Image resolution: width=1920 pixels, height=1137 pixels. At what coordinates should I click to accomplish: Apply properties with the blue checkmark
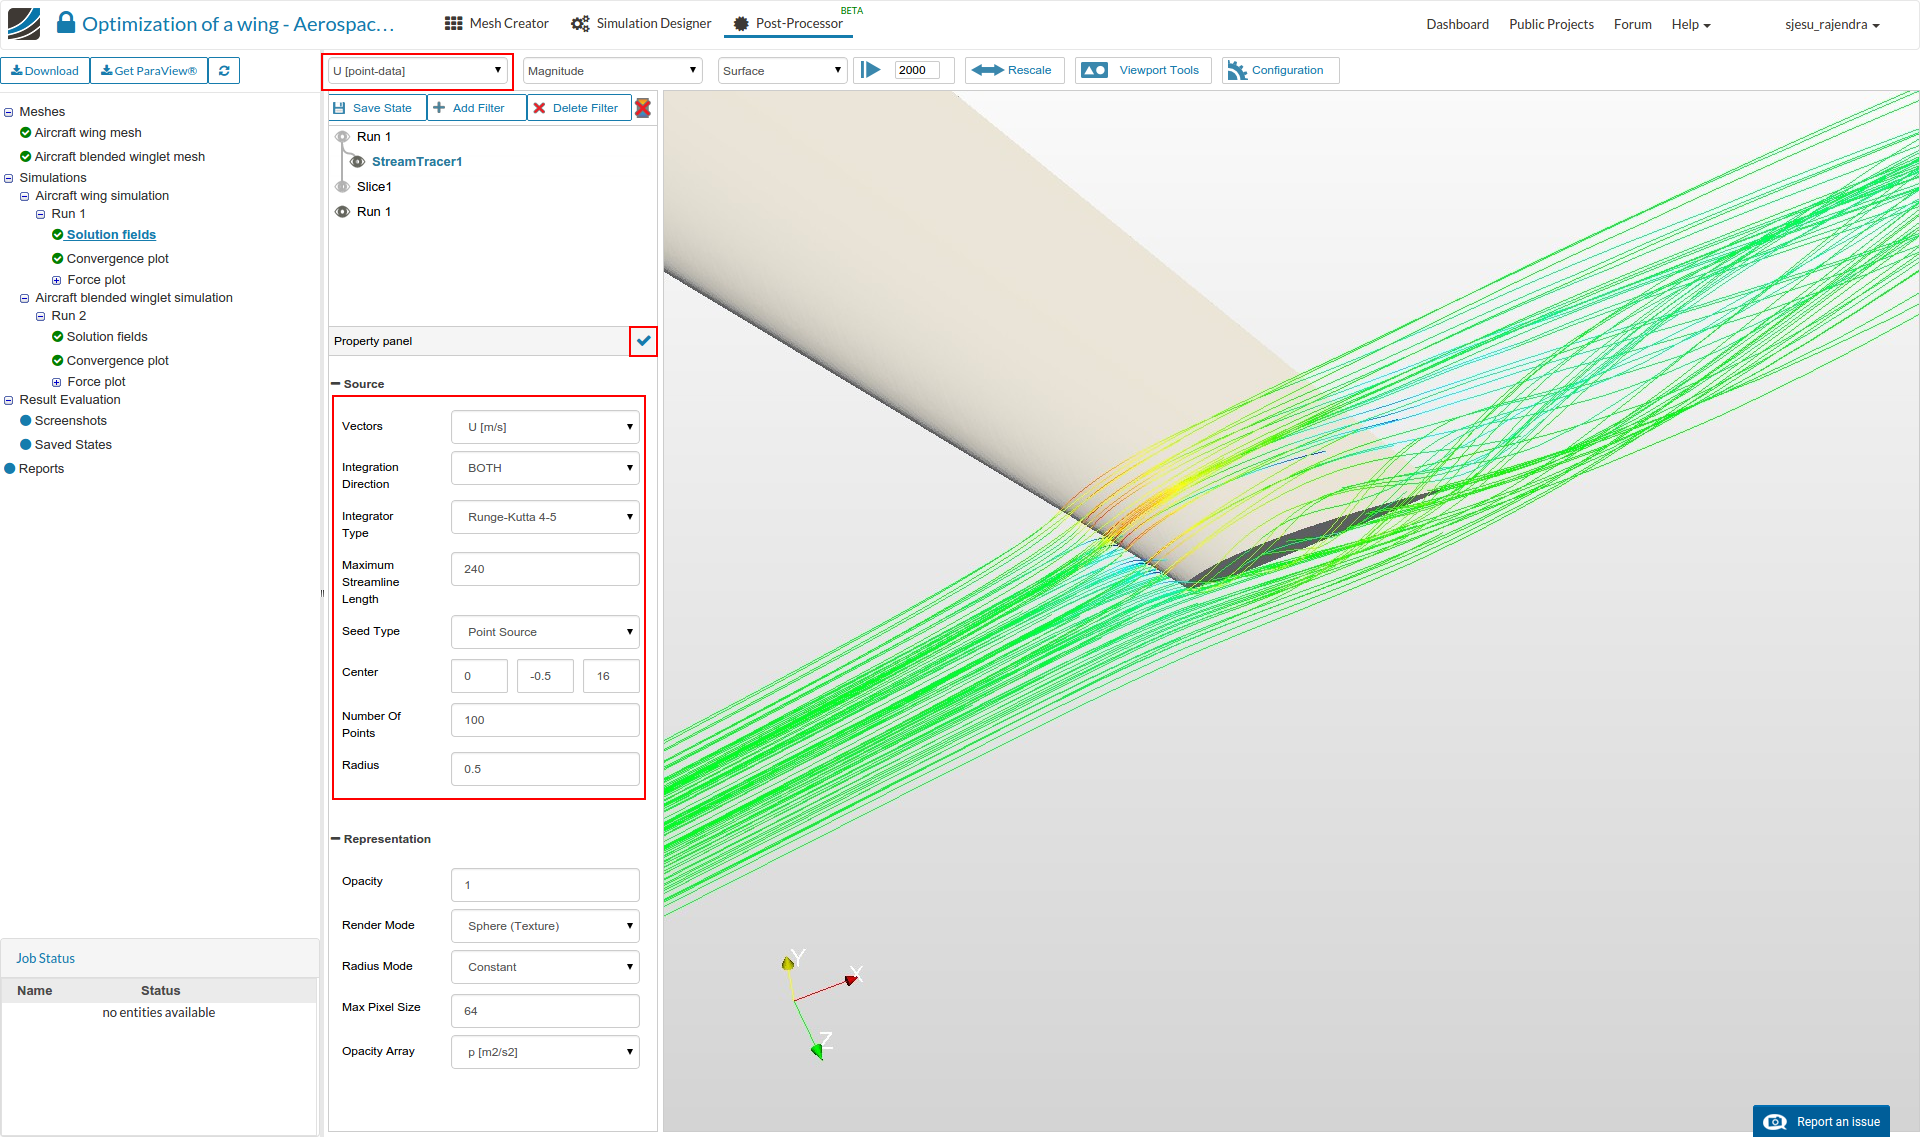pyautogui.click(x=643, y=341)
